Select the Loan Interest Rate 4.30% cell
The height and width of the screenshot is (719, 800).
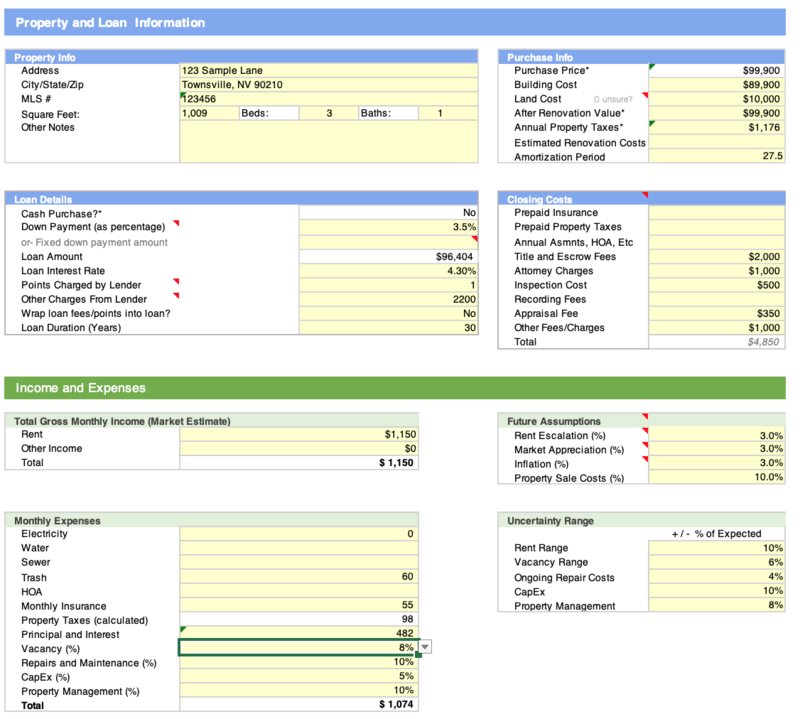click(x=389, y=271)
